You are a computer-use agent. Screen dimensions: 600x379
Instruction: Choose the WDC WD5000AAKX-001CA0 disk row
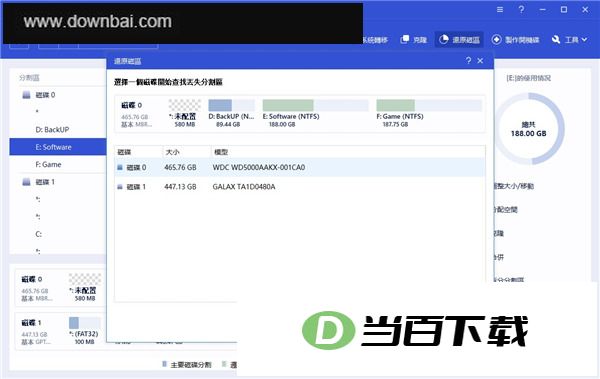(300, 167)
